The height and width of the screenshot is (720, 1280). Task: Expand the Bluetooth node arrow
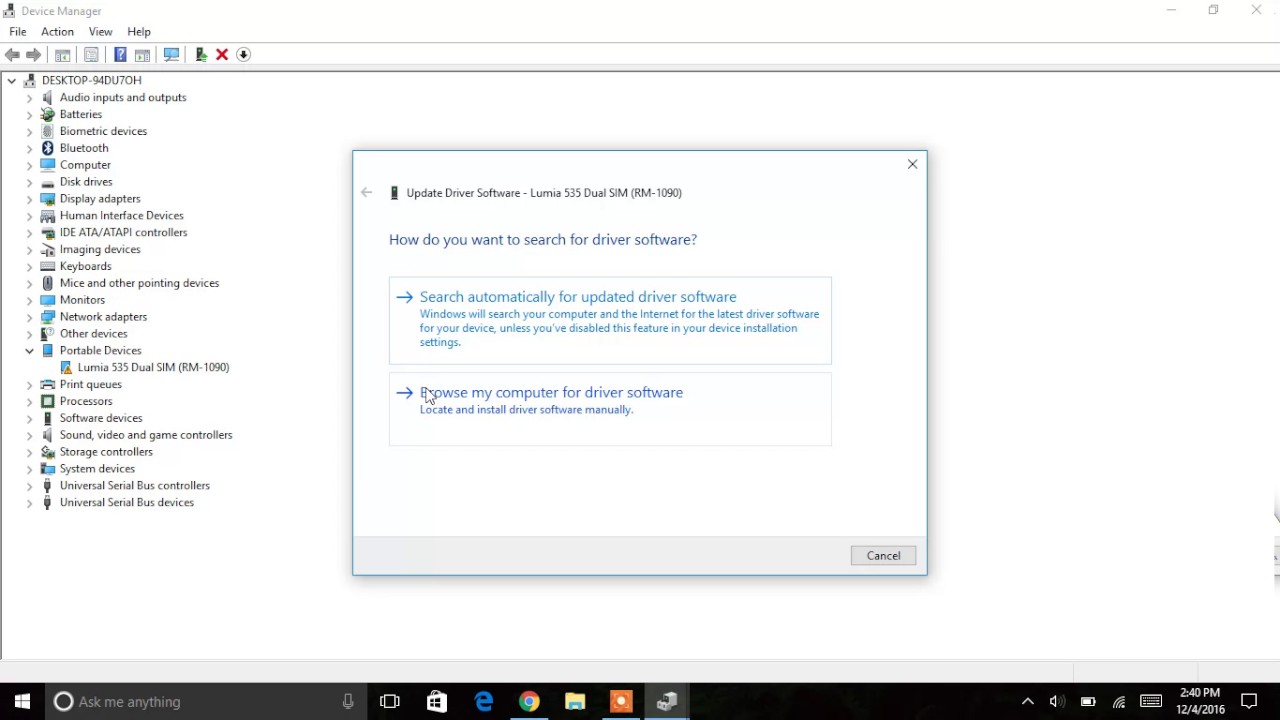(x=29, y=148)
